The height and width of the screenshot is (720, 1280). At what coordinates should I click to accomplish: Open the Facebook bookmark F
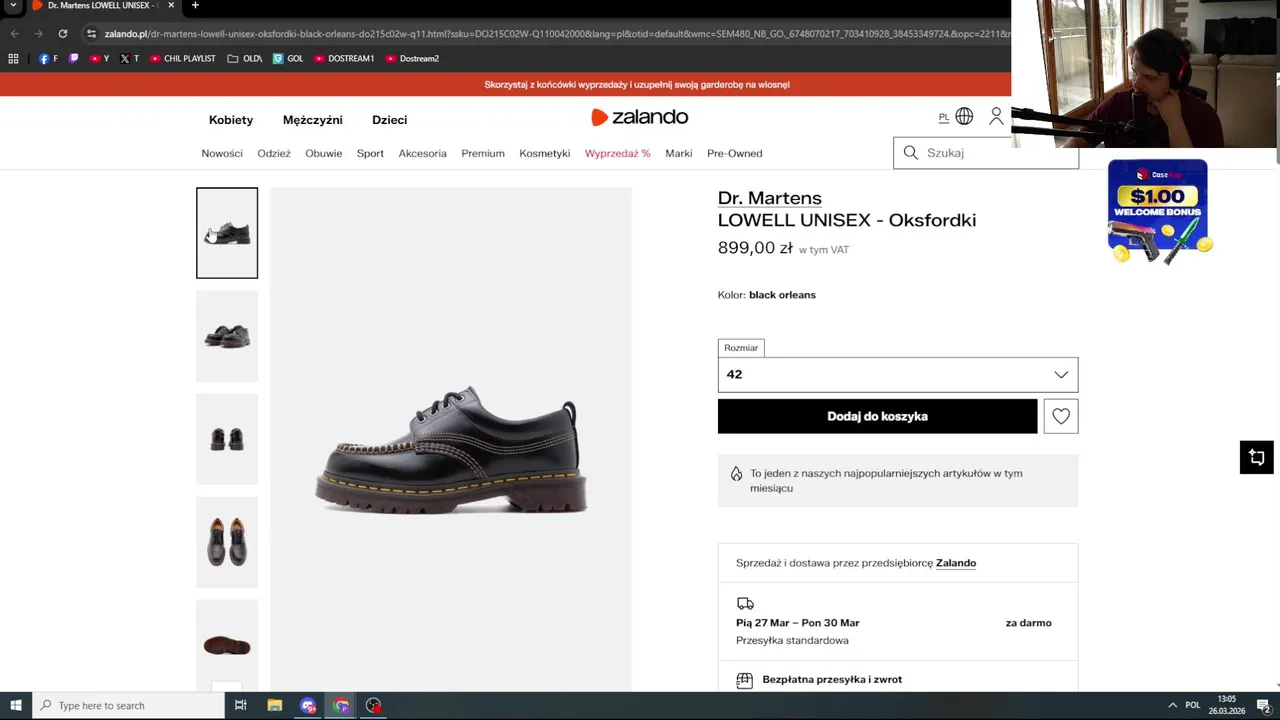[47, 59]
